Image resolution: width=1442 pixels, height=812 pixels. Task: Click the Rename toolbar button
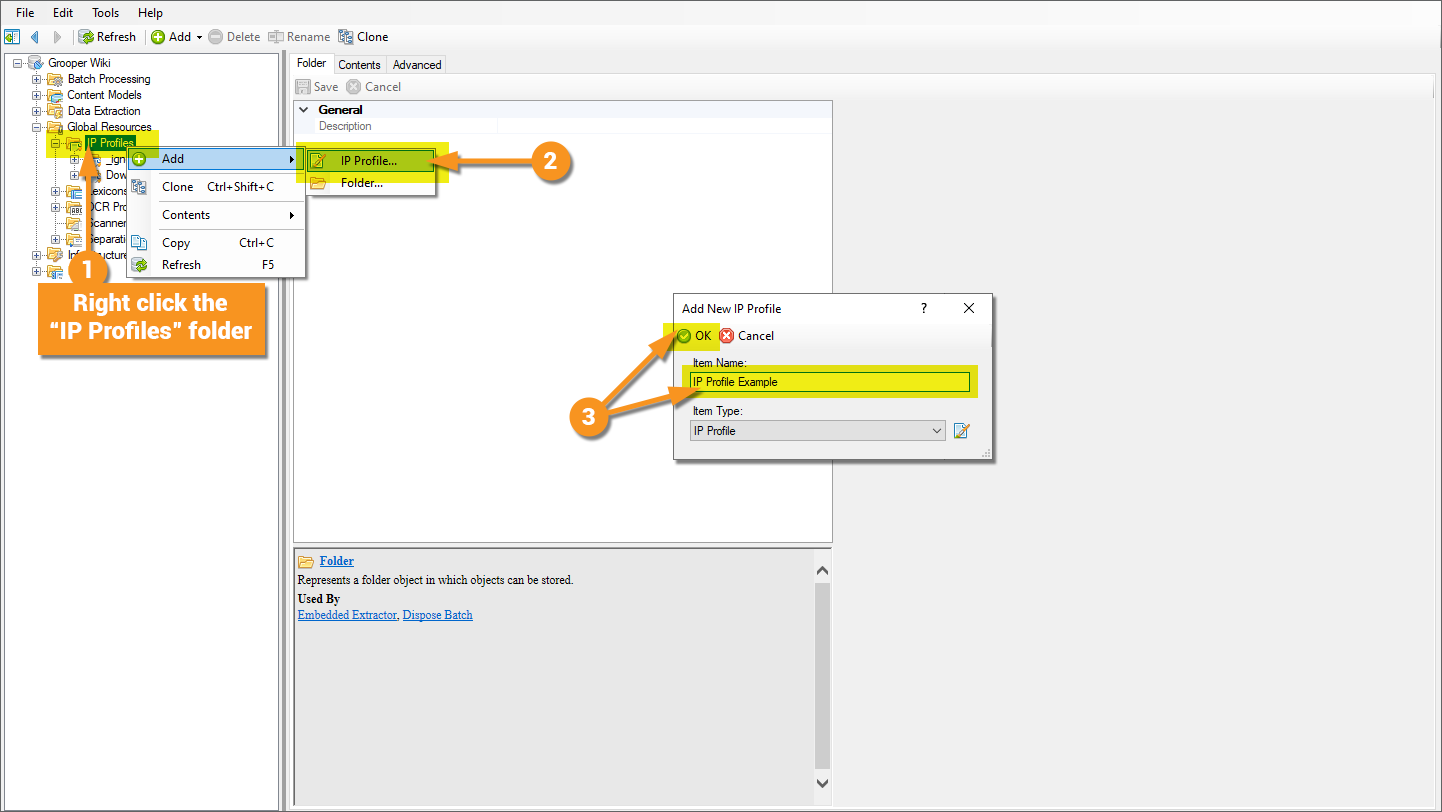point(299,37)
